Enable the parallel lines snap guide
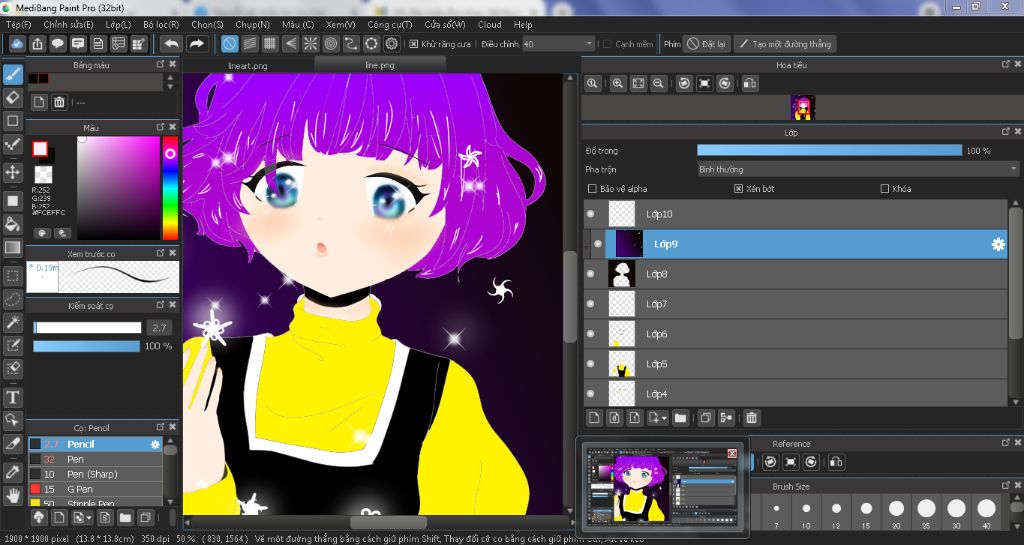 [249, 44]
